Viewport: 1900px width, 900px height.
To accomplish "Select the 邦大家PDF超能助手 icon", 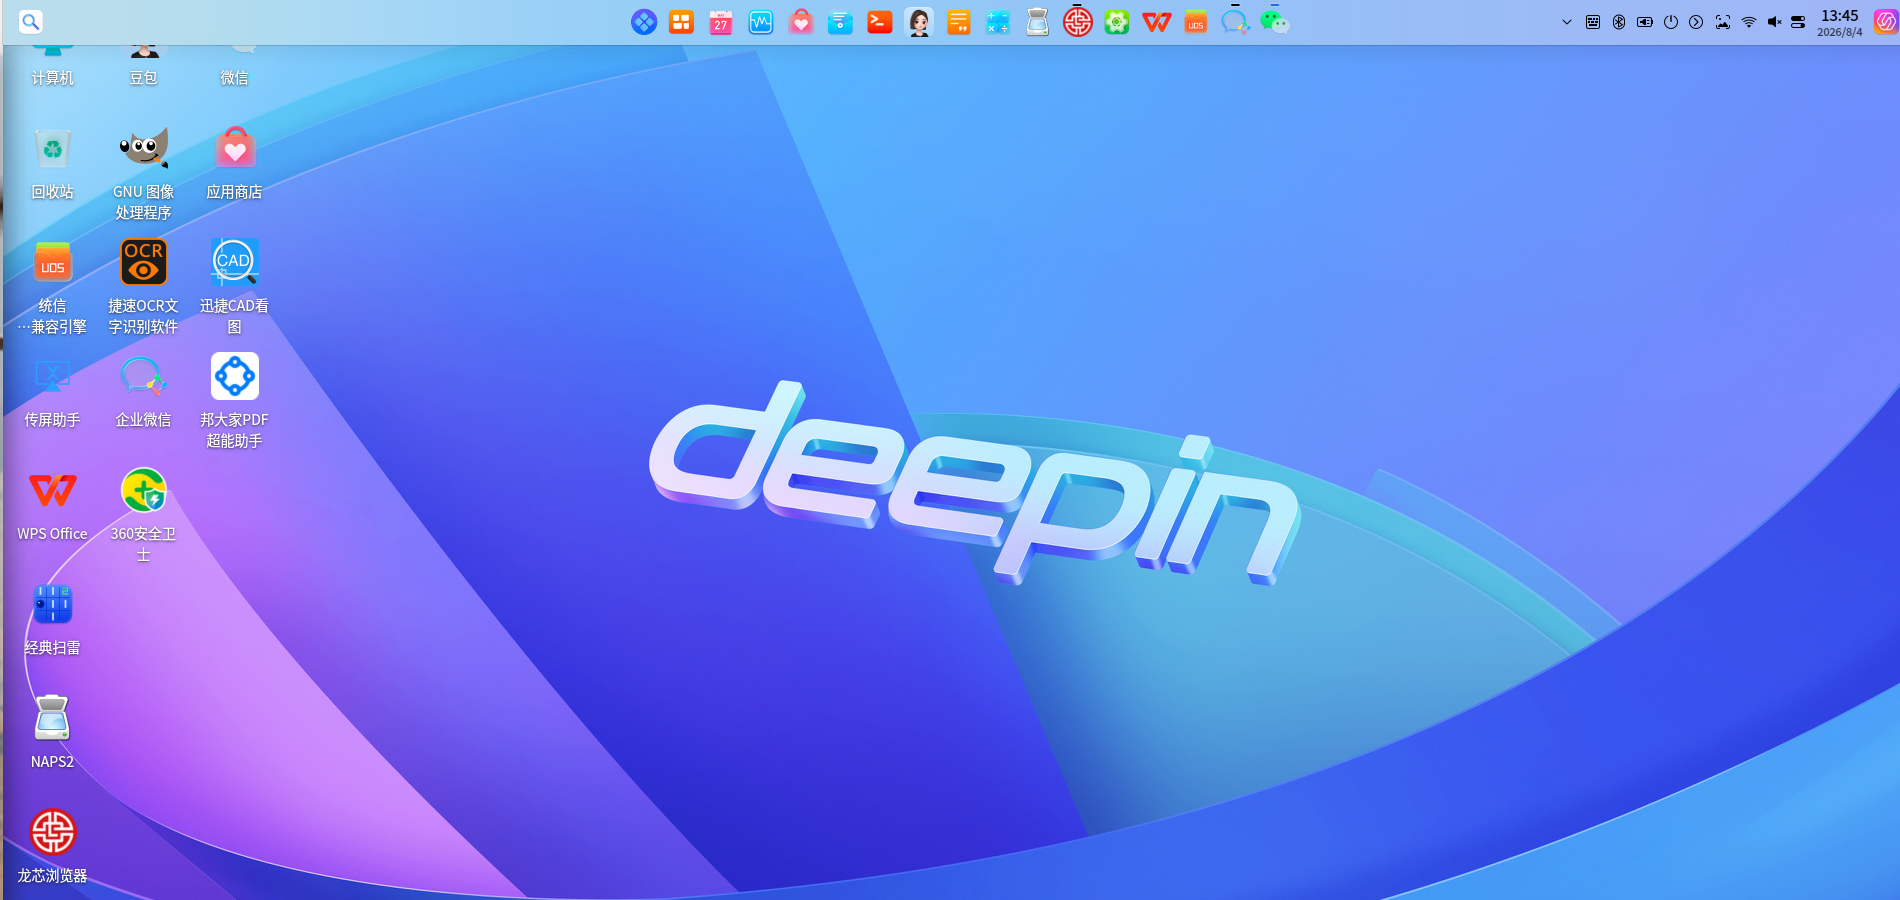I will pos(234,400).
